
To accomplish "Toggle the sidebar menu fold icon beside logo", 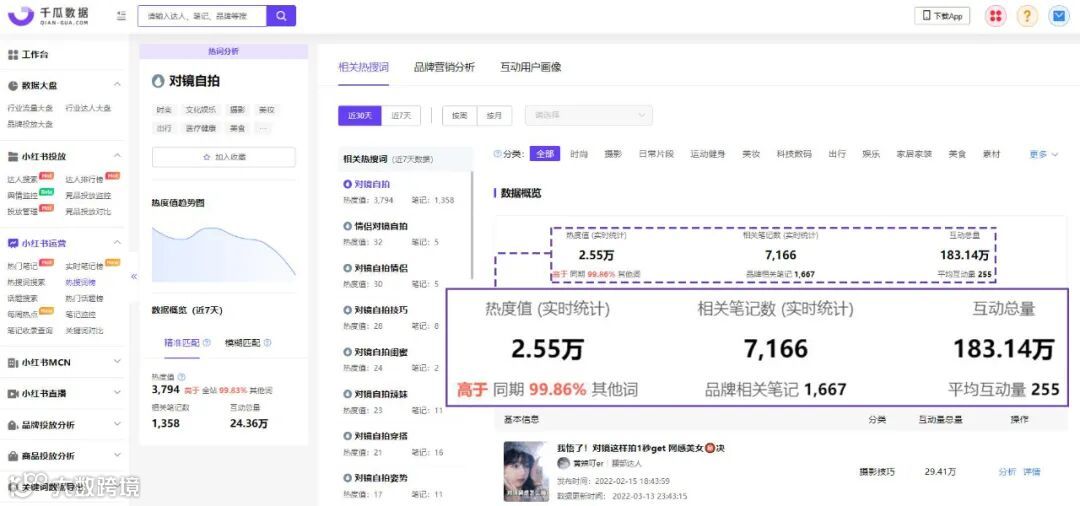I will [x=121, y=15].
